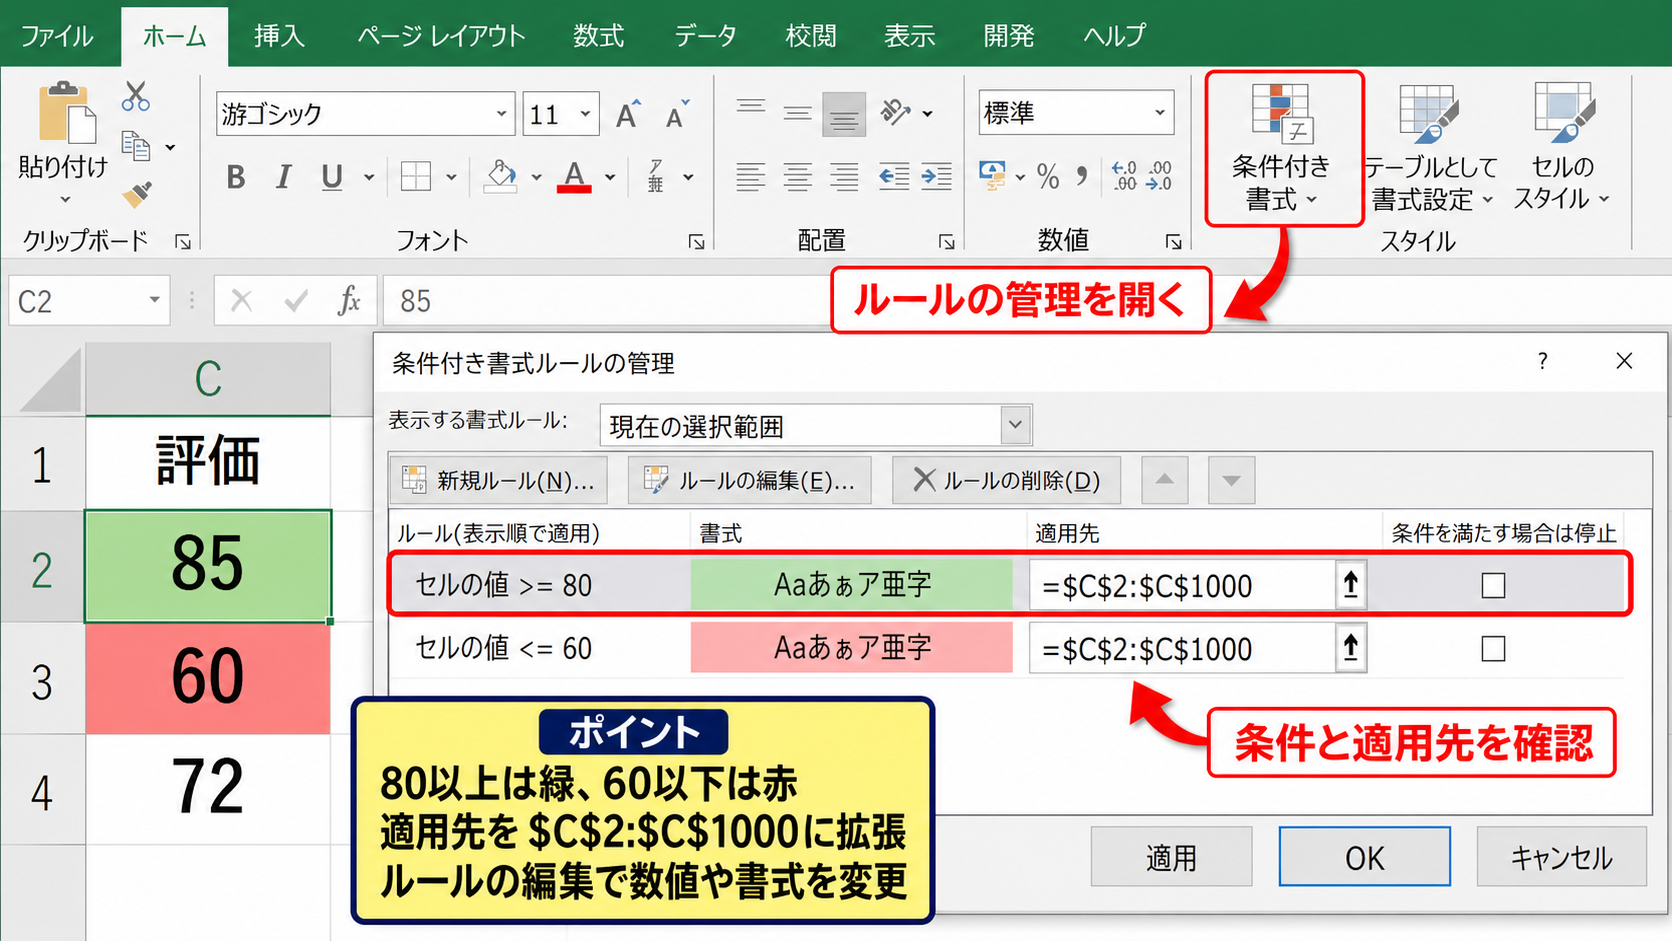
Task: Open Cell Styles gallery
Action: [1562, 148]
